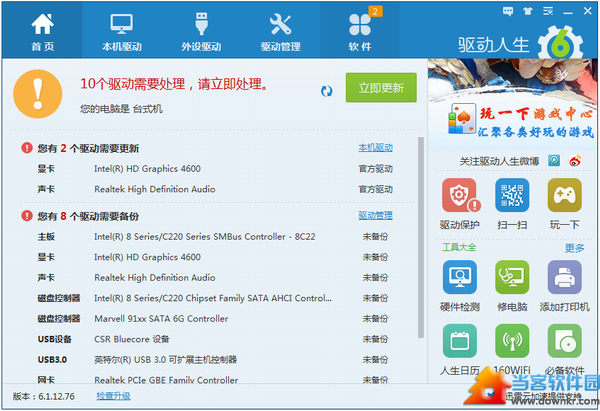Select Realtek PCIe GBE Family Controller row
Viewport: 600px width, 411px height.
point(213,380)
